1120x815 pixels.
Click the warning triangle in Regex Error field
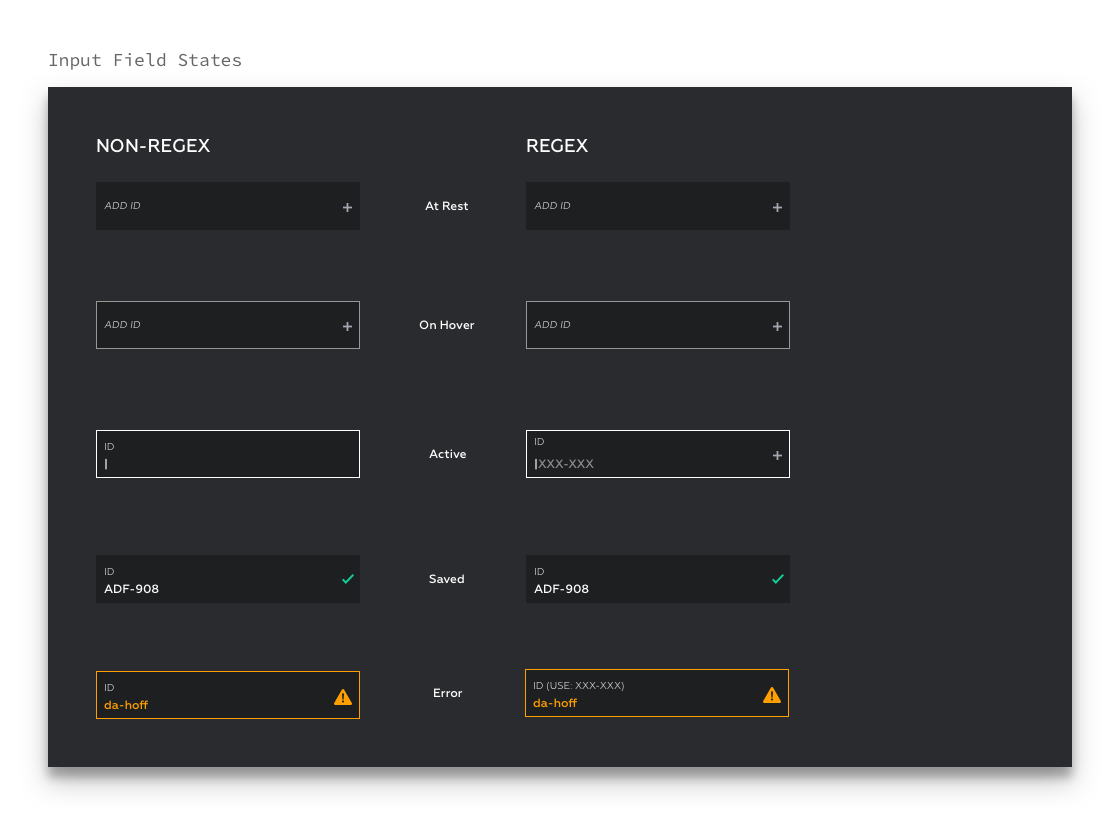772,695
